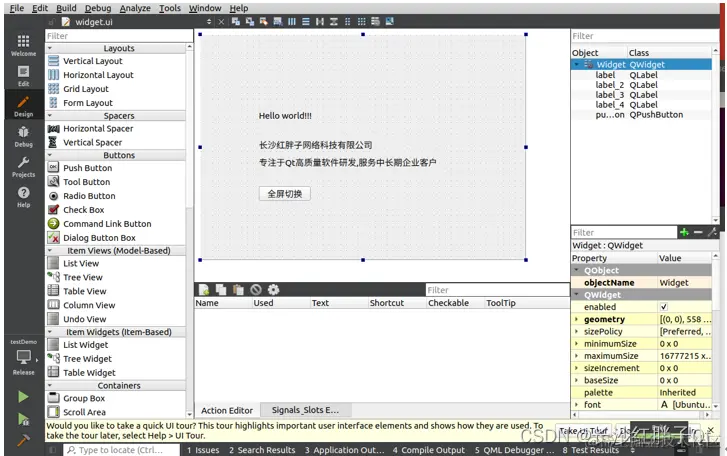Select label_3 in the object inspector
Screen dimensions: 727x456
641,95
